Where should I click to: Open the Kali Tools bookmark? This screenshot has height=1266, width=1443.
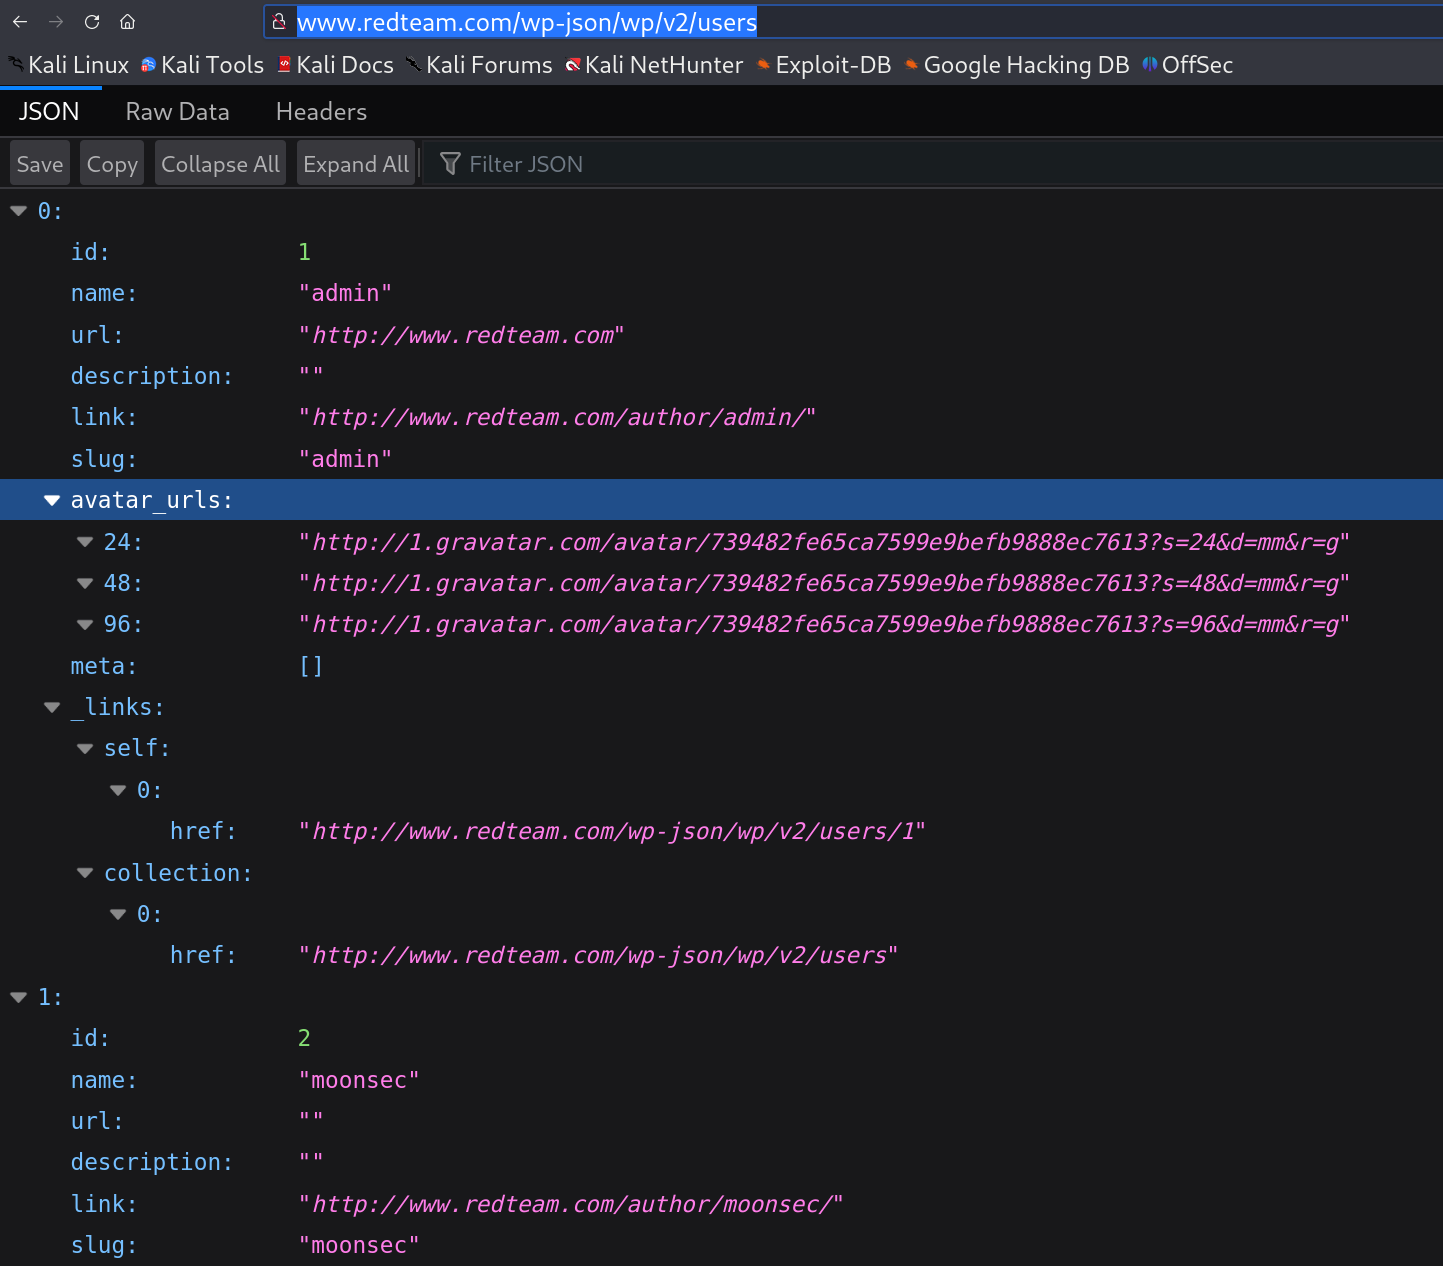click(x=202, y=65)
